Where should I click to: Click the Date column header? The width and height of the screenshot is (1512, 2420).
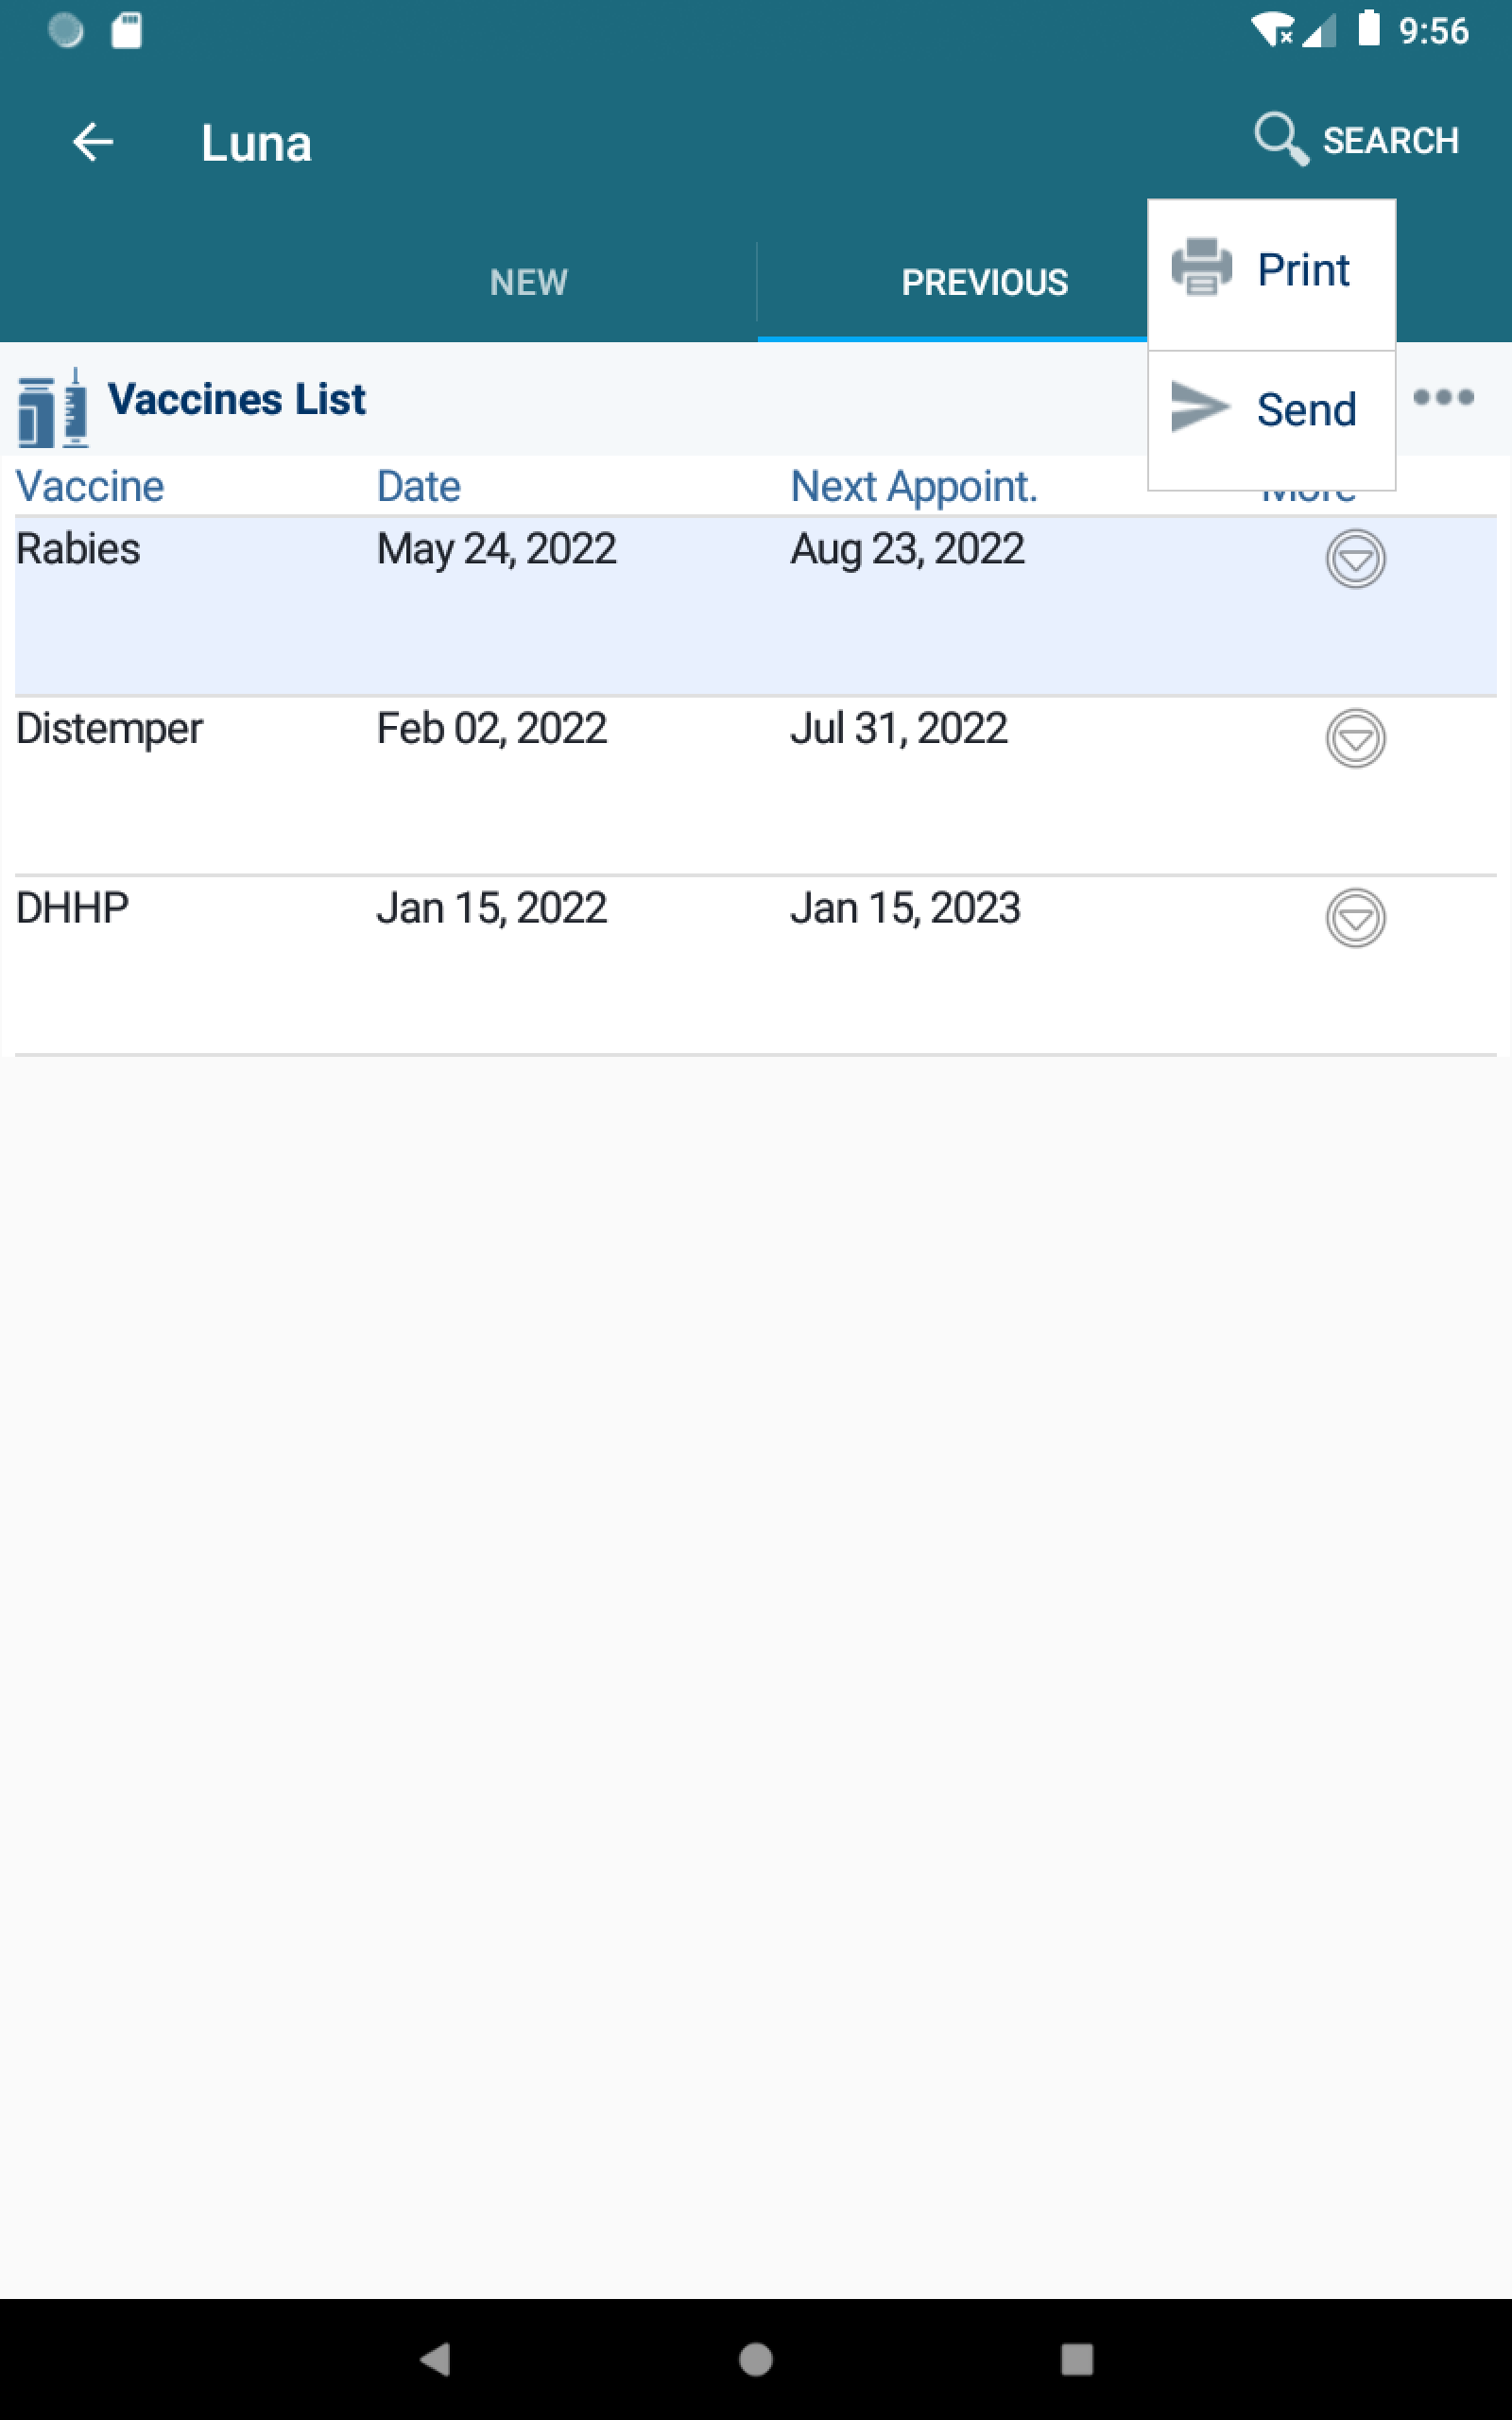click(418, 487)
